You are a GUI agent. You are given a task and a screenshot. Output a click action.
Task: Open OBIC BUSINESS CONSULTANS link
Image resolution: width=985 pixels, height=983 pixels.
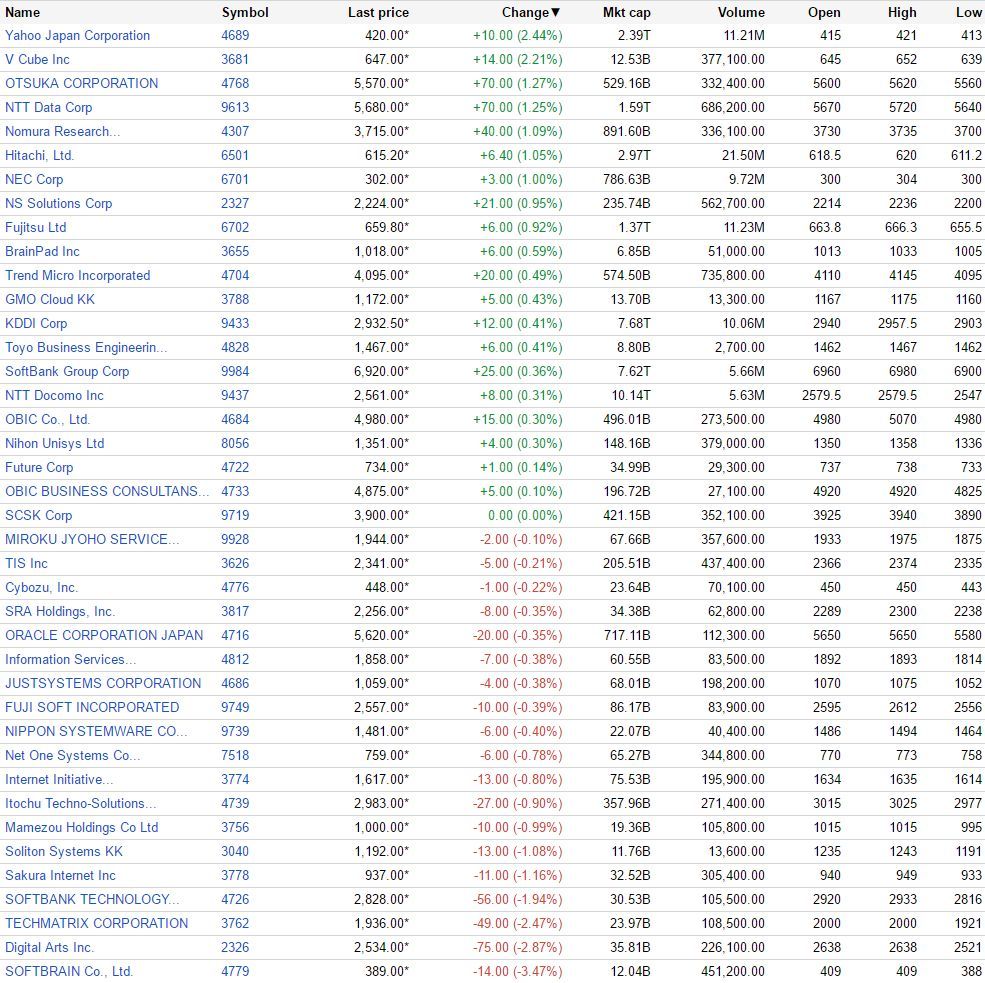(x=107, y=492)
